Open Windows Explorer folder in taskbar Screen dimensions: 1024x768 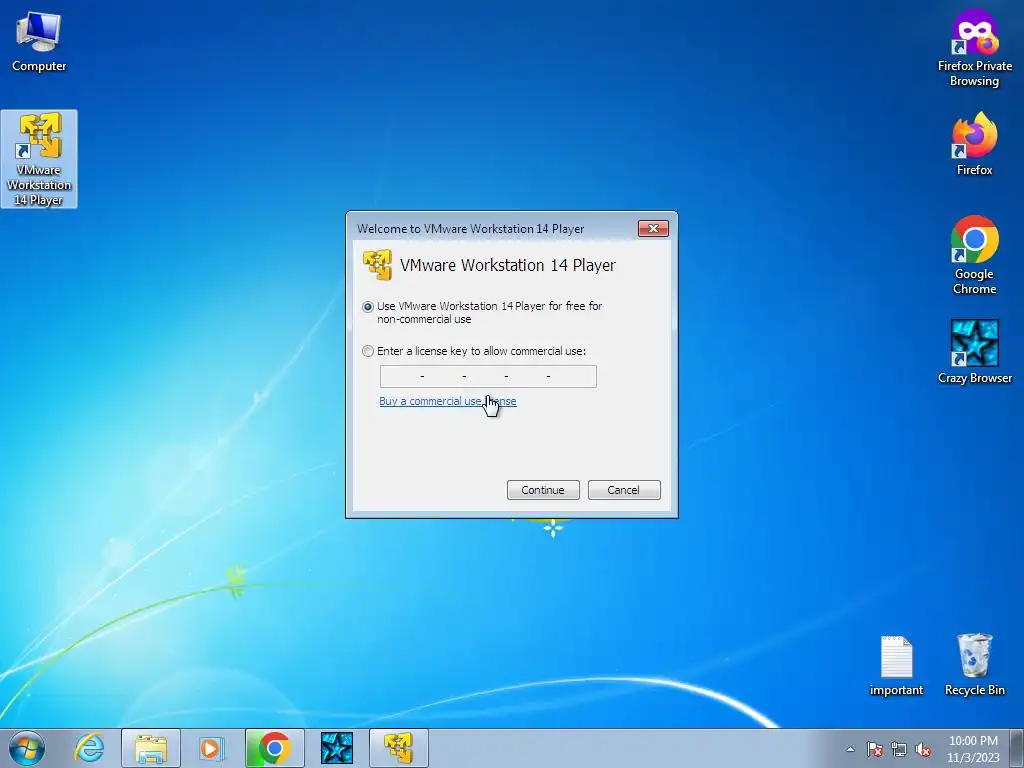pos(151,748)
